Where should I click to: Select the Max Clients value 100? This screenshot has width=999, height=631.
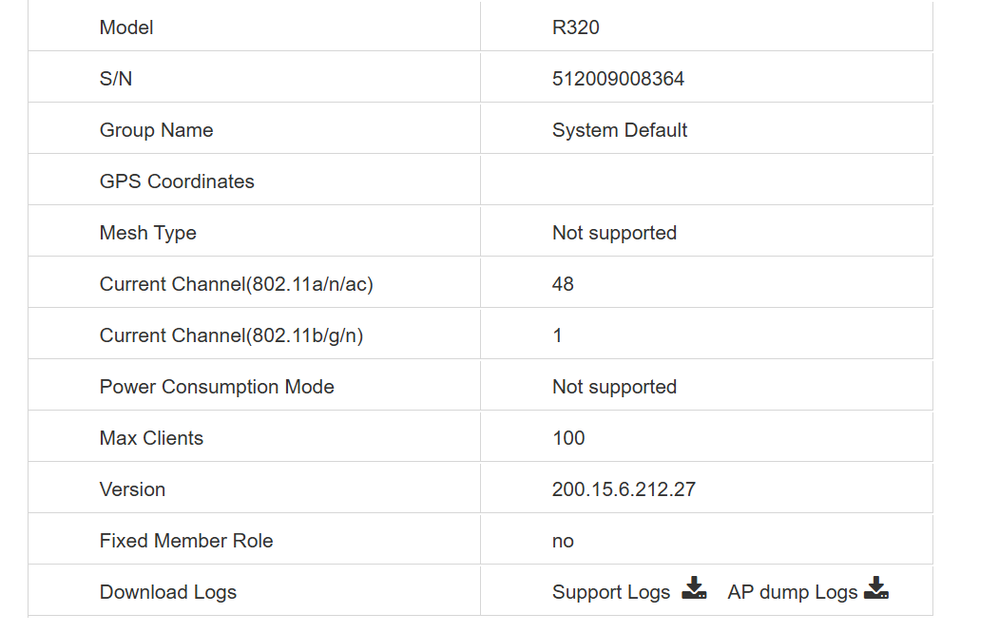pyautogui.click(x=568, y=438)
